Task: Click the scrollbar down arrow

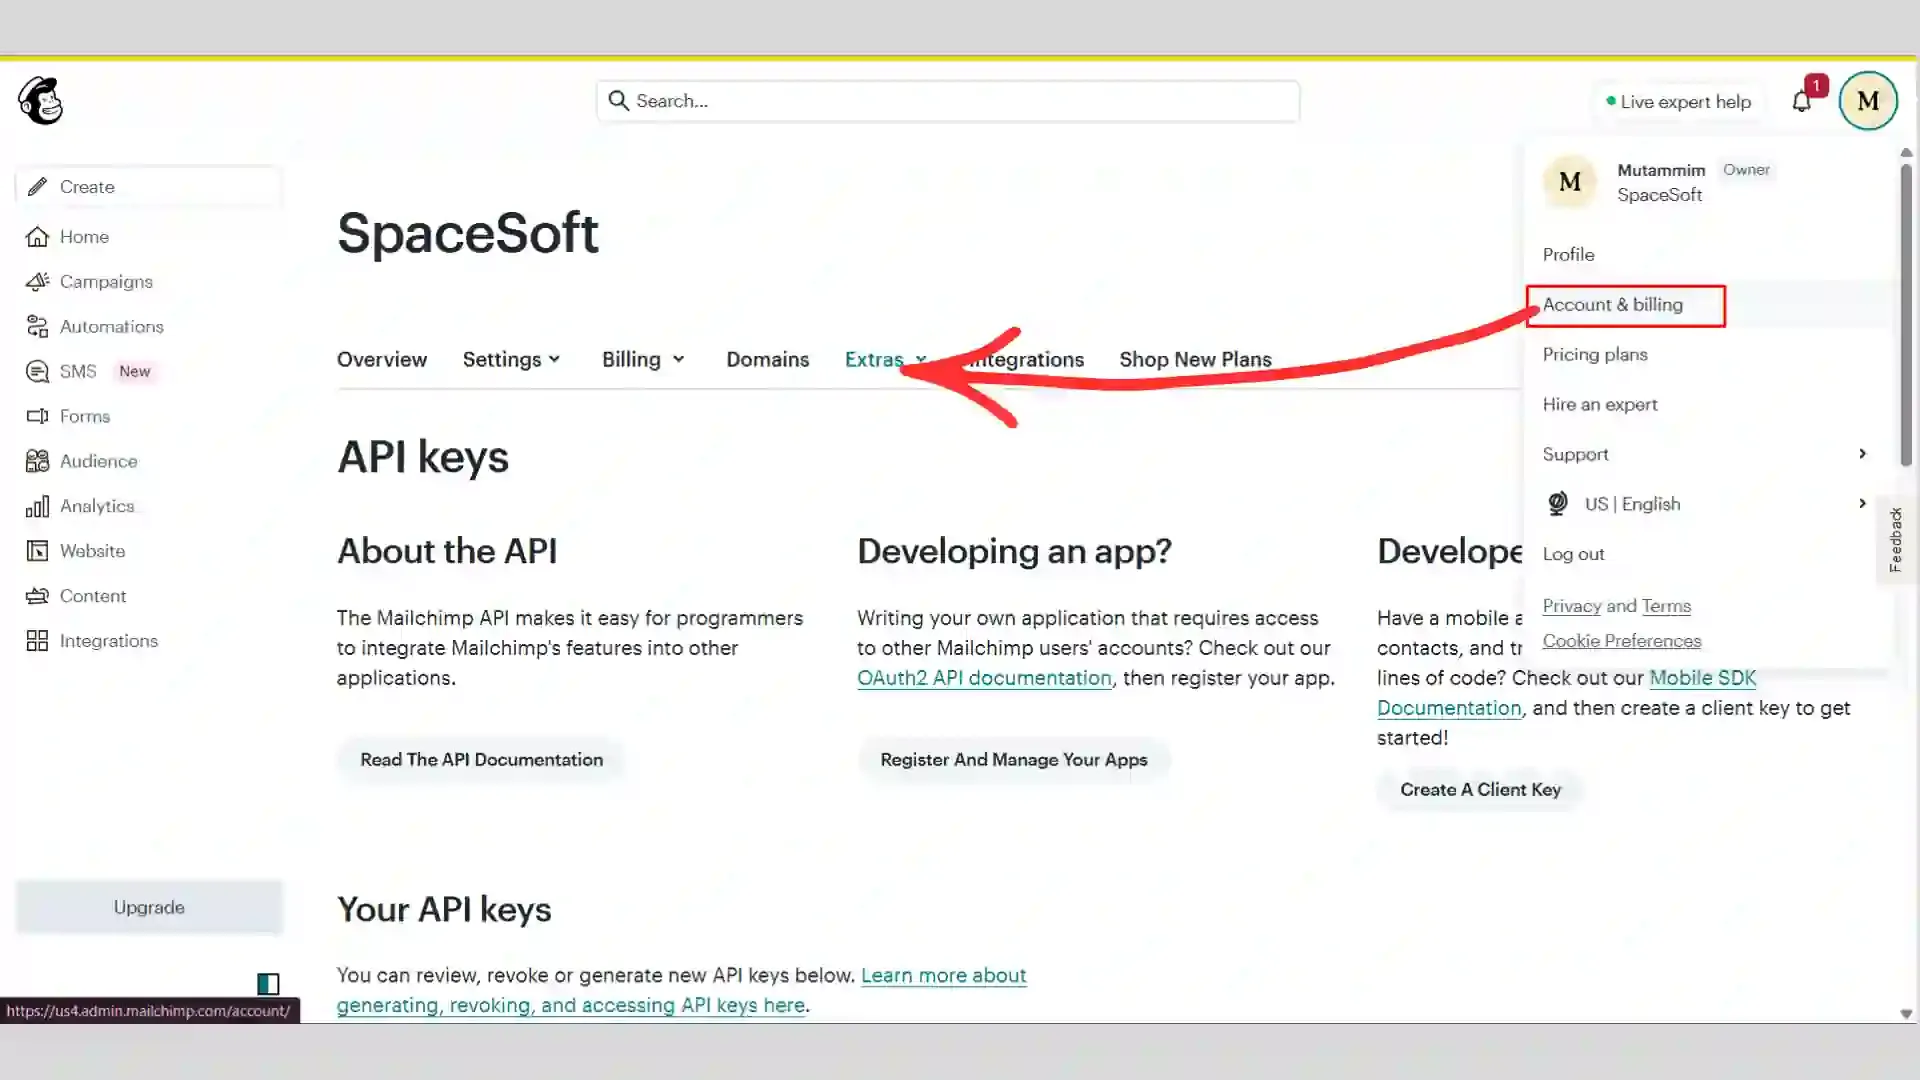Action: pyautogui.click(x=1906, y=1013)
